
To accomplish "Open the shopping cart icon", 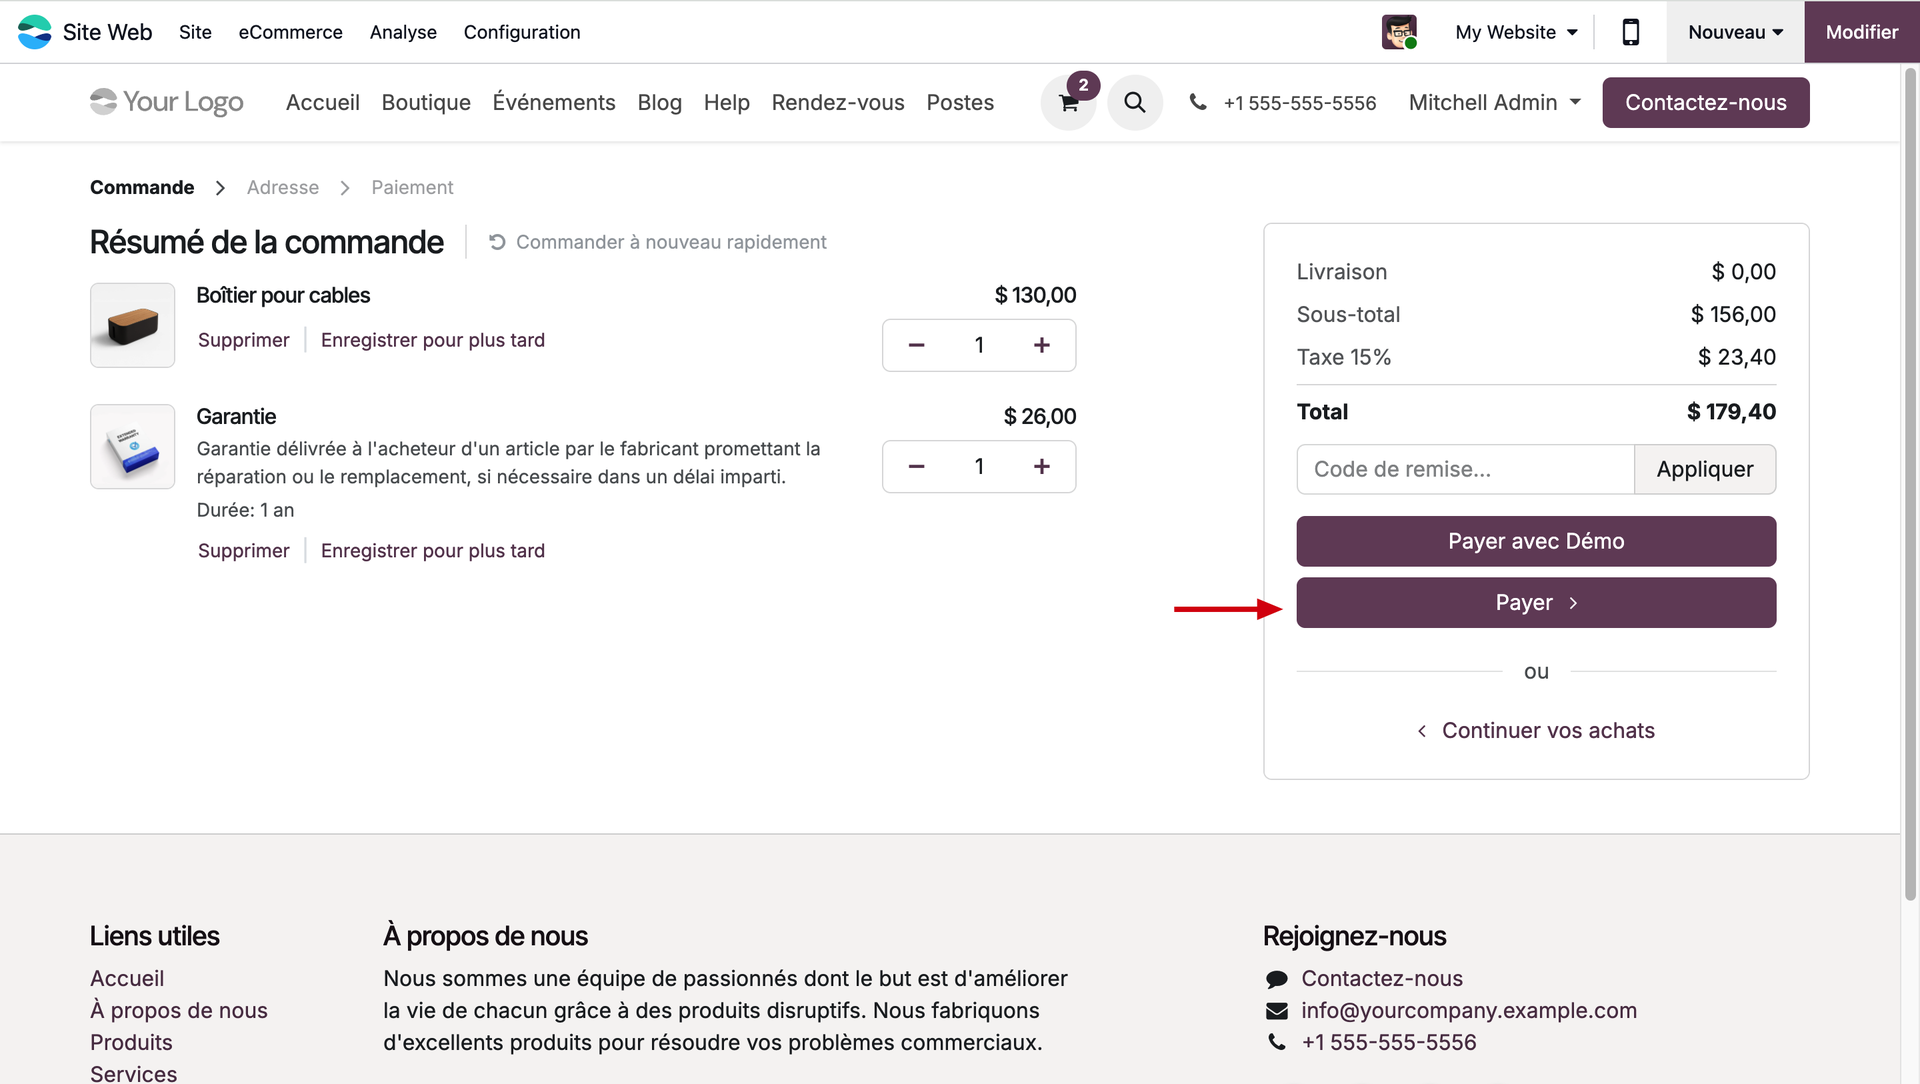I will point(1068,103).
